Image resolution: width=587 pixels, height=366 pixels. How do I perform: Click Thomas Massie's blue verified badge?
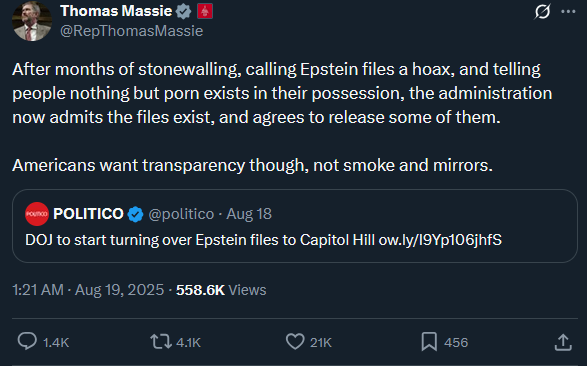pos(183,11)
